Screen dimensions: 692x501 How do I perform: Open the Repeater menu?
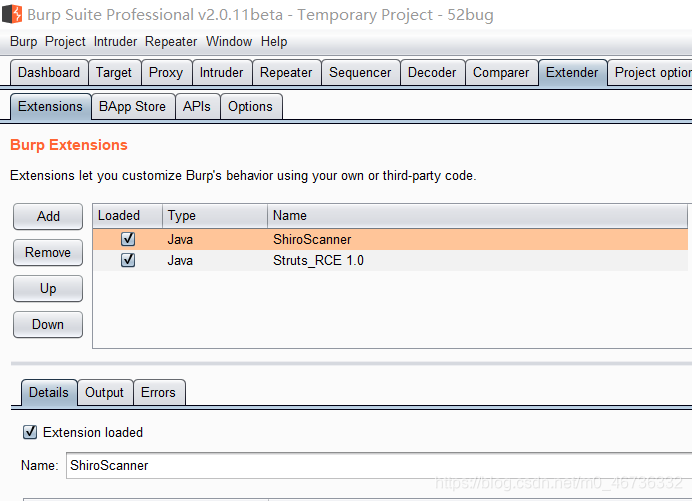coord(171,41)
